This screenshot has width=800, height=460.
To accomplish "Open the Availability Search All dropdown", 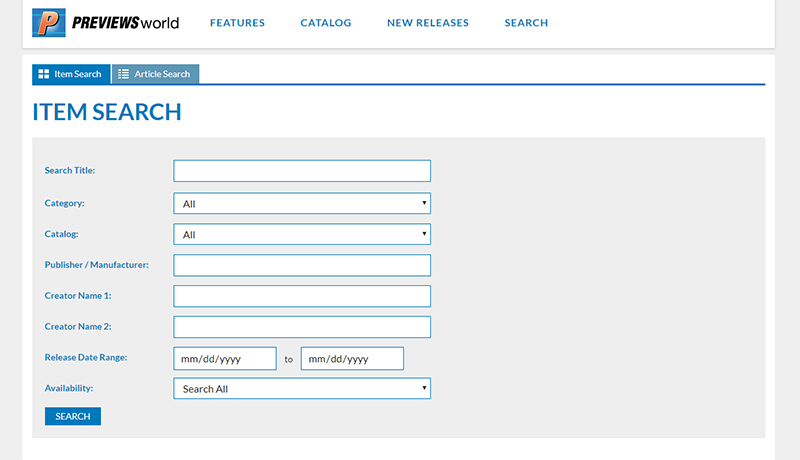I will coord(302,388).
